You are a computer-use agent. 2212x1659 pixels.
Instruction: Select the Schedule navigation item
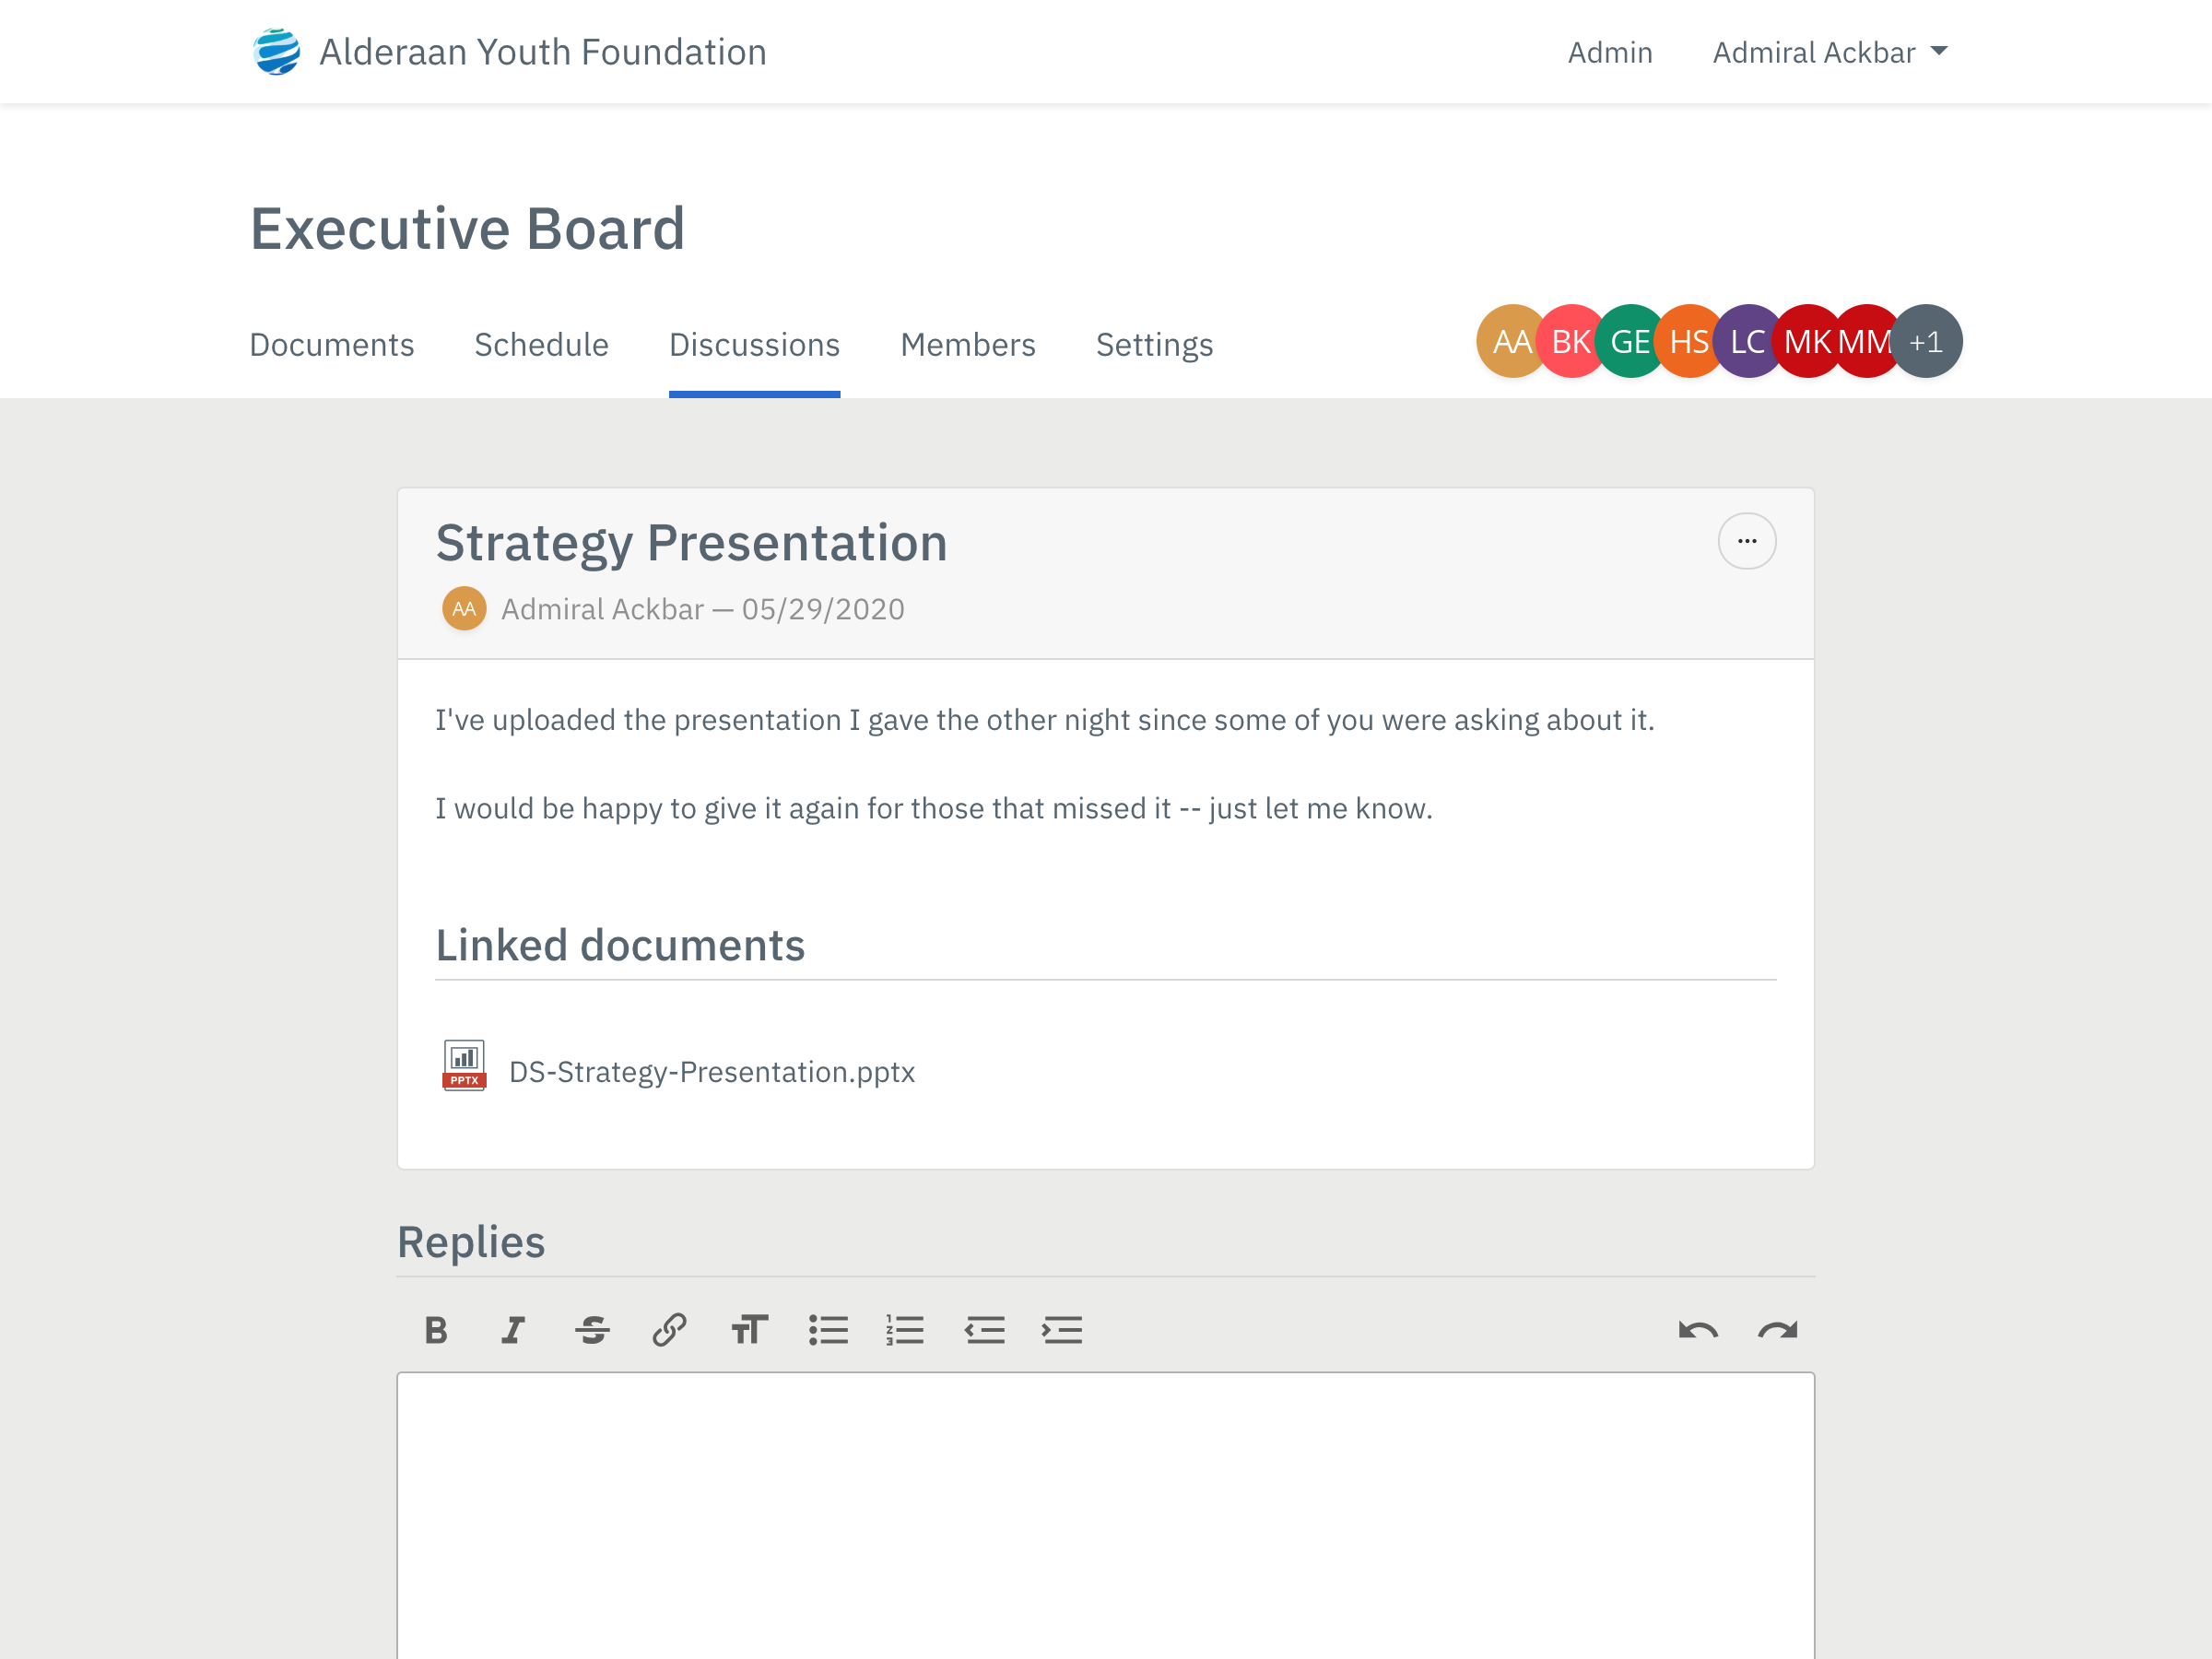(540, 343)
